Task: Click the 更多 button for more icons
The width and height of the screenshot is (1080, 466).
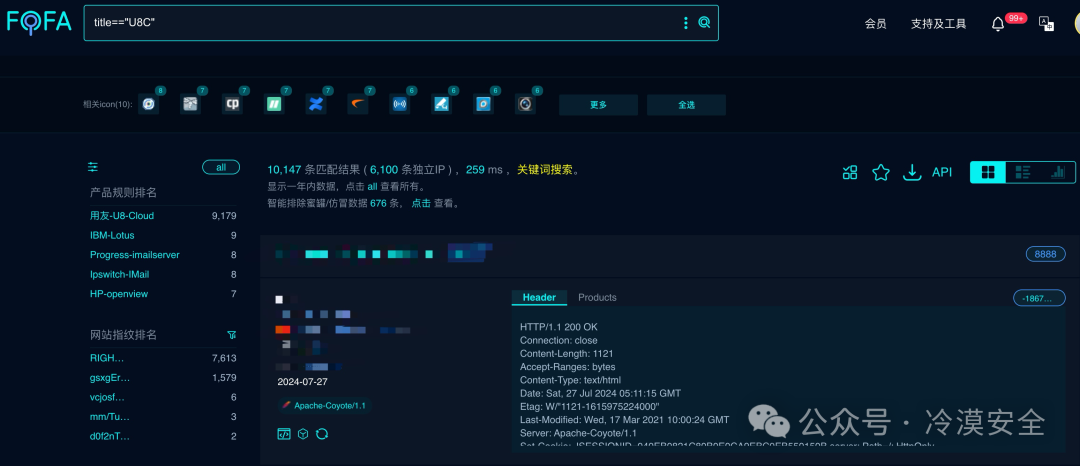Action: 598,105
